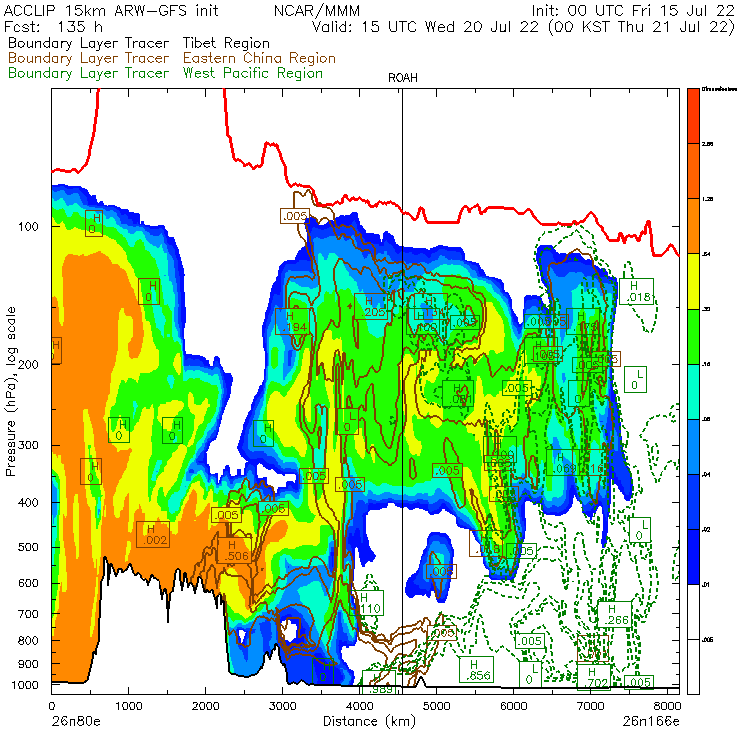
Task: Click the green 'H 110' contour label
Action: (369, 603)
